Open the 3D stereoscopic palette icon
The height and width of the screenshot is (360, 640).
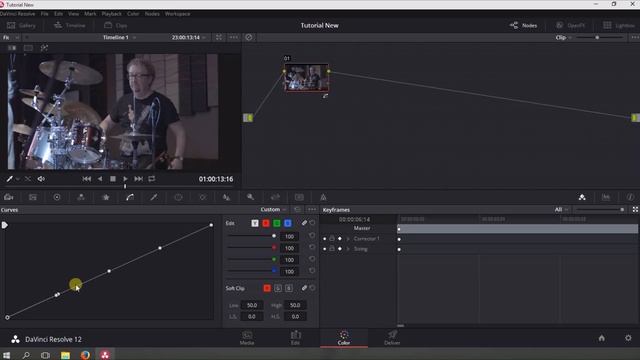coord(299,197)
